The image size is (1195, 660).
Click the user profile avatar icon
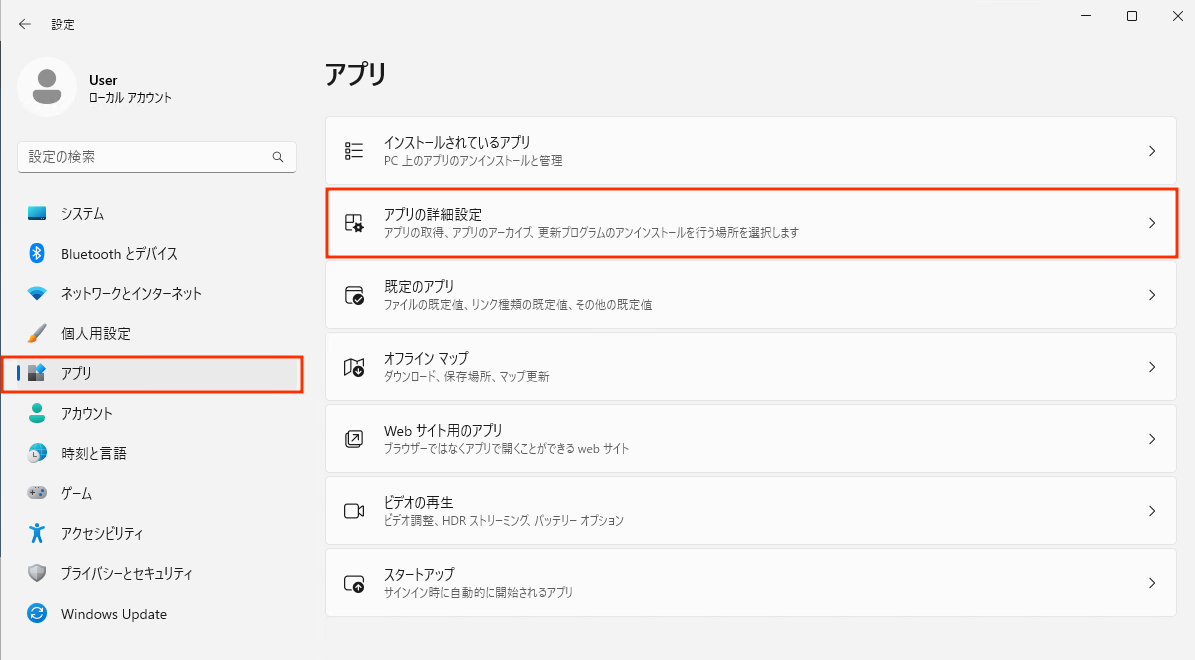click(x=47, y=87)
